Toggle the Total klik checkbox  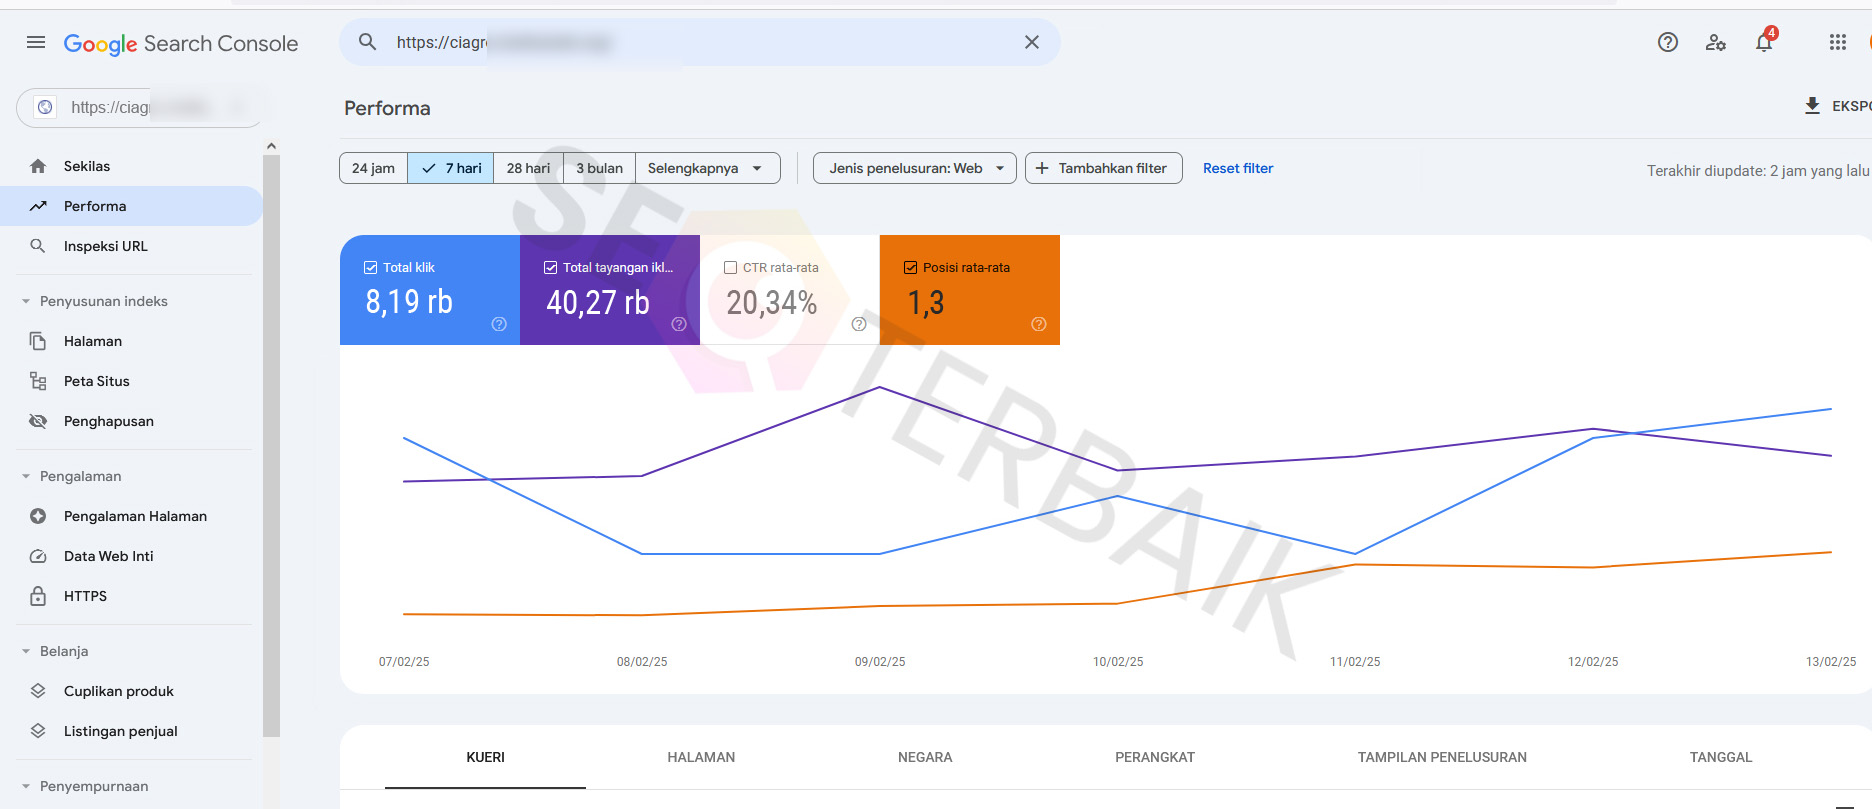371,267
